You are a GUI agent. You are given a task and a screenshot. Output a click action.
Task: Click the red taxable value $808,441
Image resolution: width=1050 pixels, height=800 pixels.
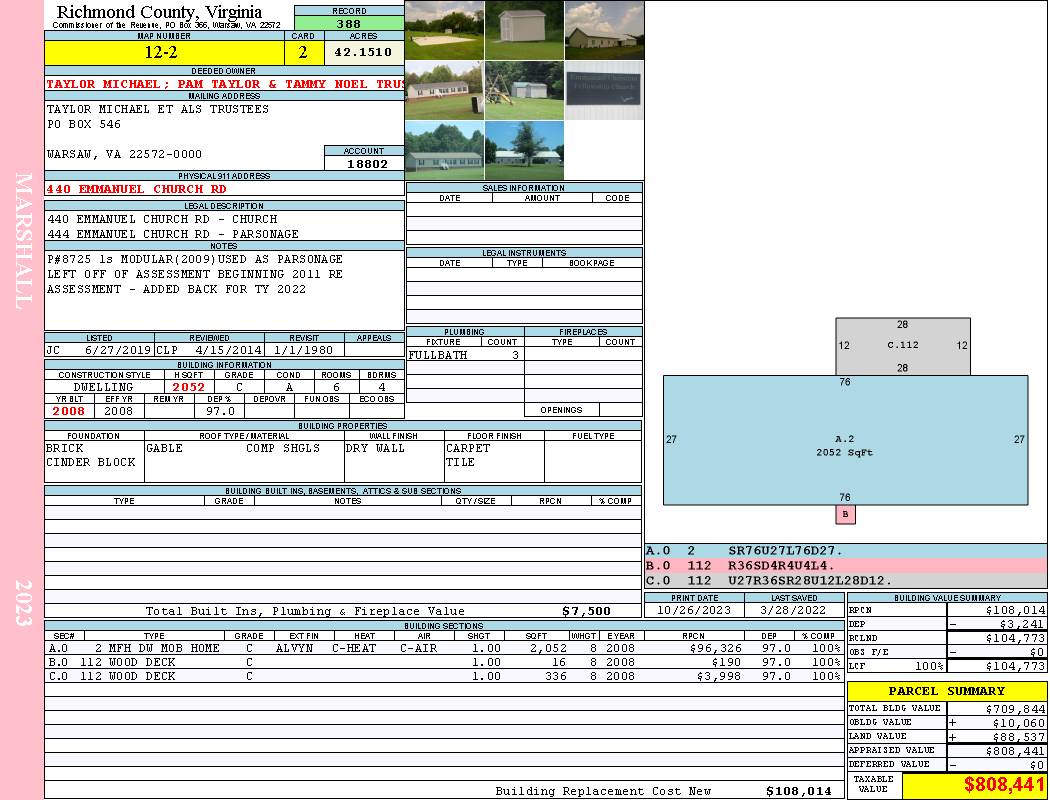[x=974, y=786]
